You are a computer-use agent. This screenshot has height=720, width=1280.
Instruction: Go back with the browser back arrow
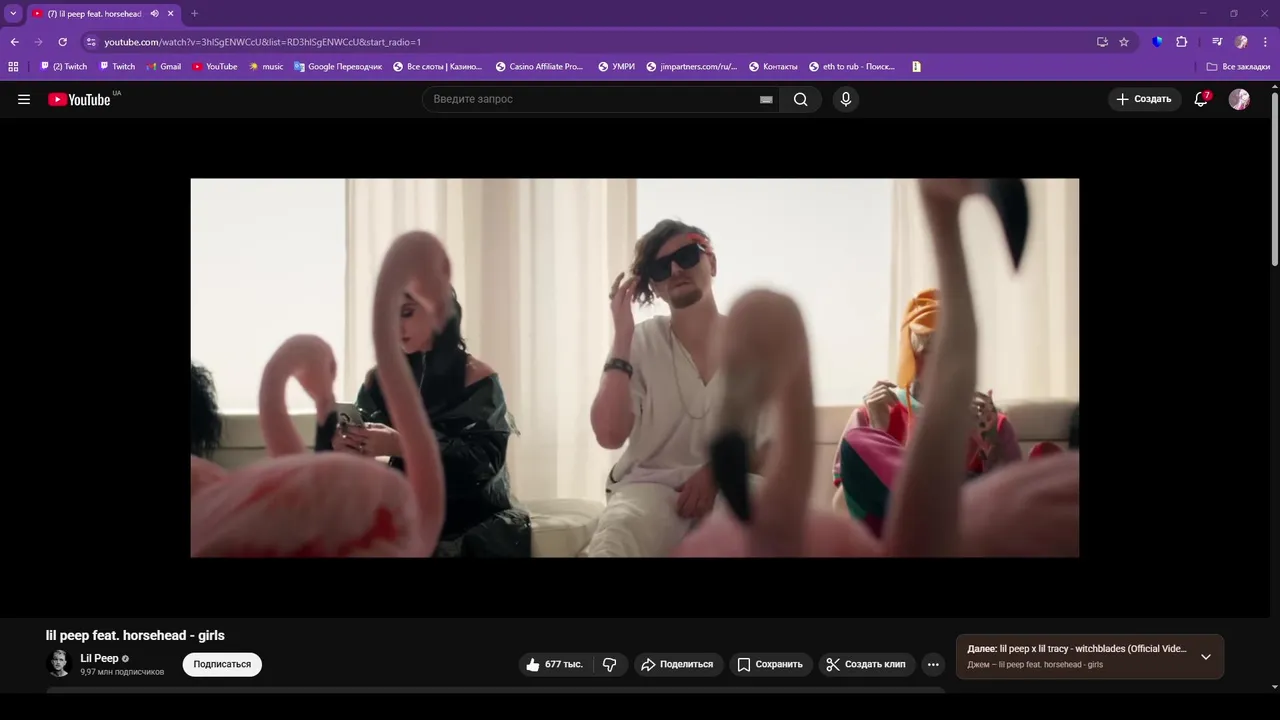click(14, 42)
